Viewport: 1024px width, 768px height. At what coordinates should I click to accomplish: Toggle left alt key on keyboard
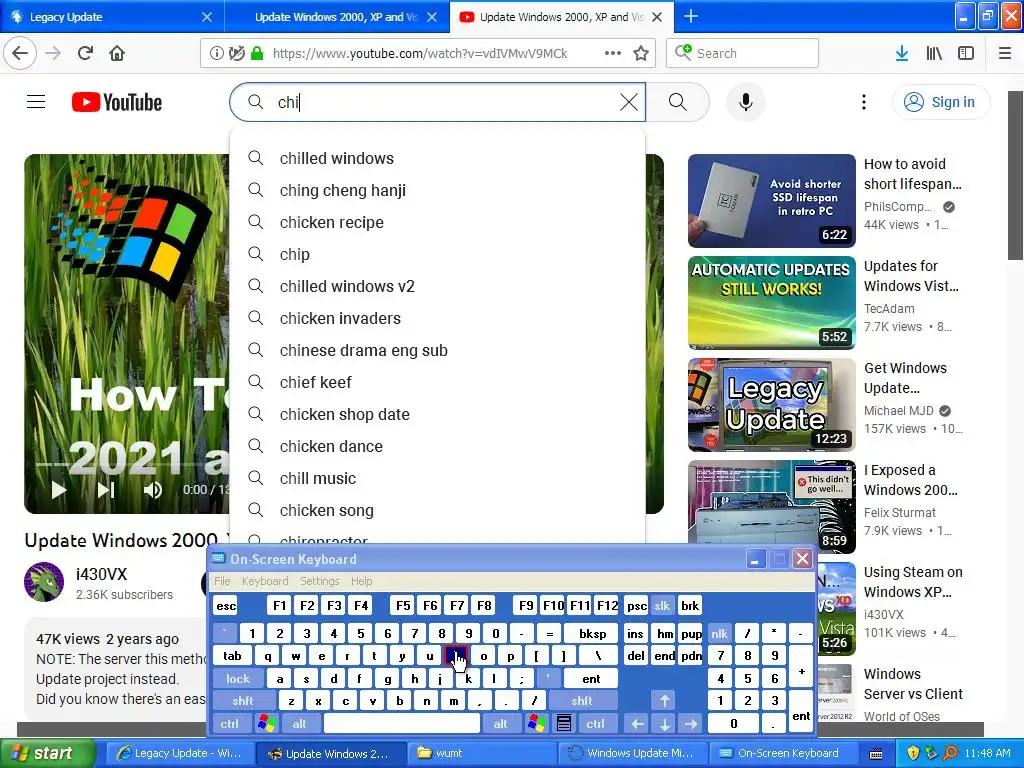pos(300,724)
